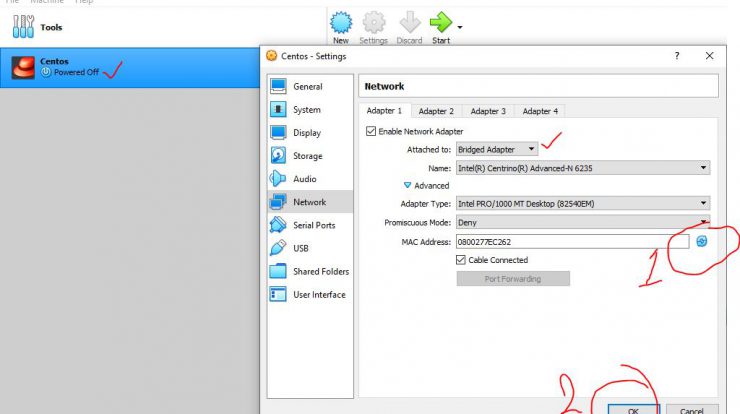Switch to the Adapter 1 tab
The width and height of the screenshot is (740, 414).
384,110
